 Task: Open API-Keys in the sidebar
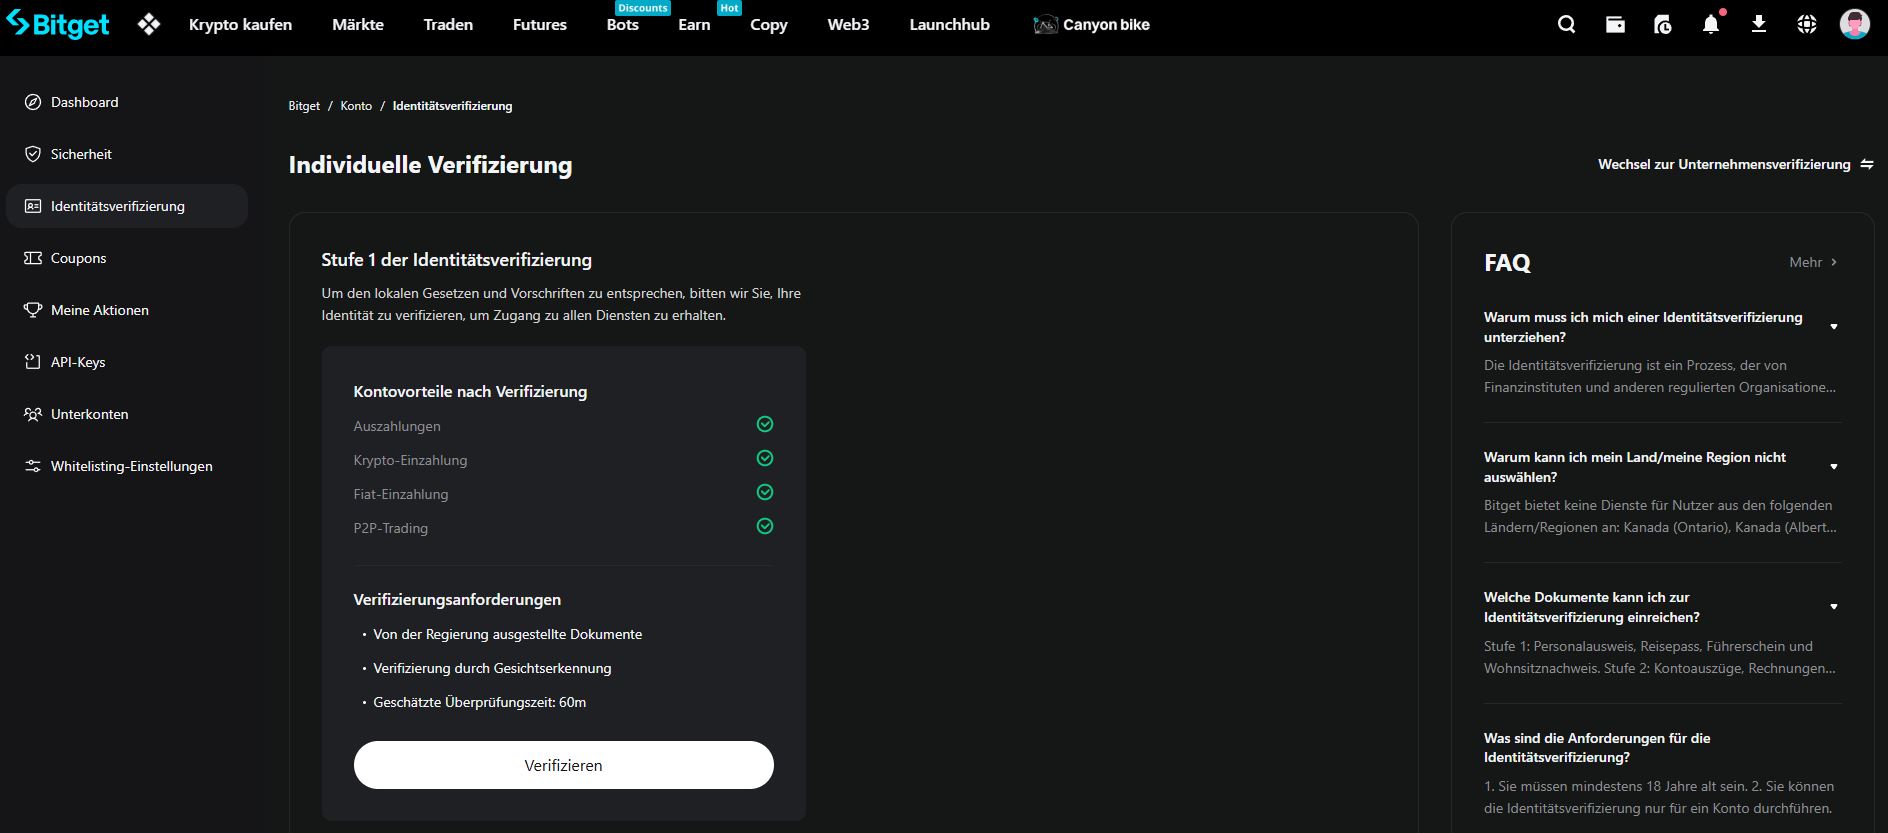tap(78, 362)
